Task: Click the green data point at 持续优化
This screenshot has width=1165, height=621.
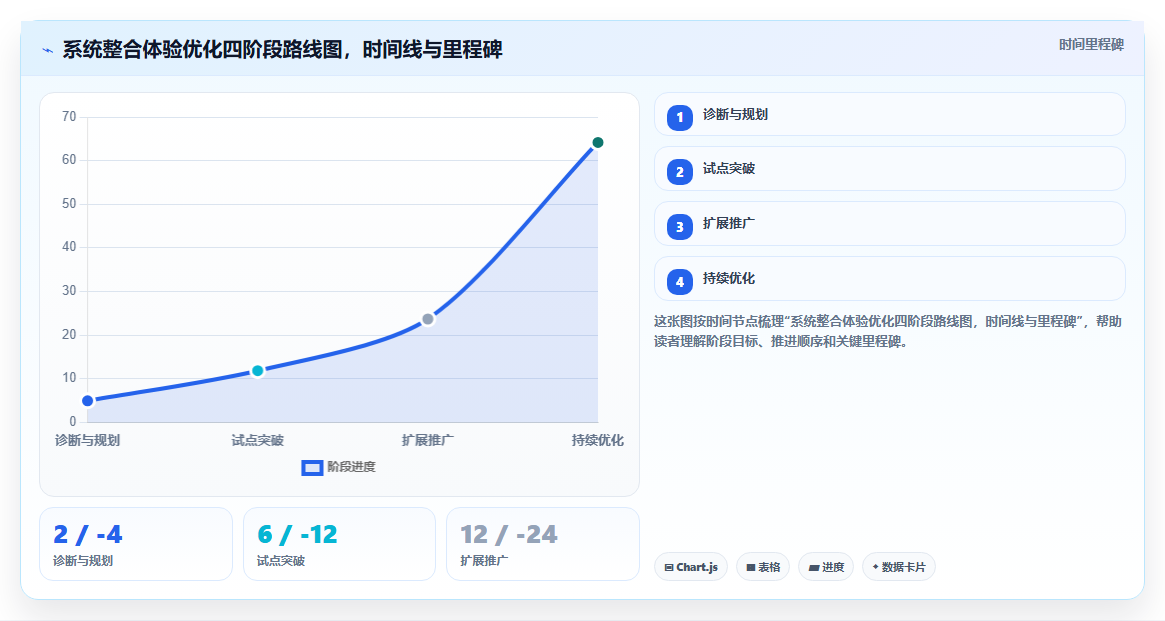Action: [x=597, y=143]
